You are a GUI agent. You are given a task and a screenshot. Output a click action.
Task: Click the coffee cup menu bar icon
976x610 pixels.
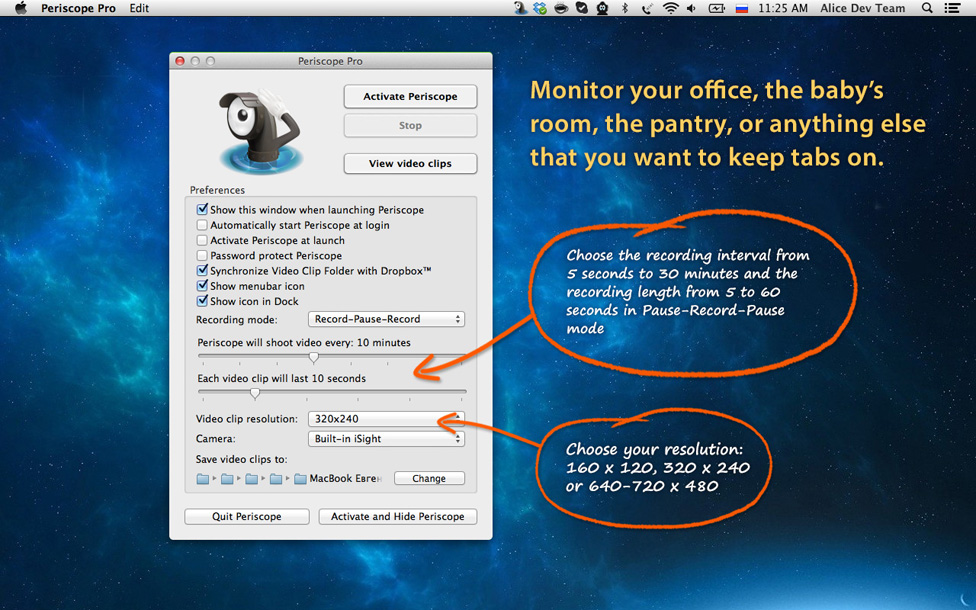561,8
